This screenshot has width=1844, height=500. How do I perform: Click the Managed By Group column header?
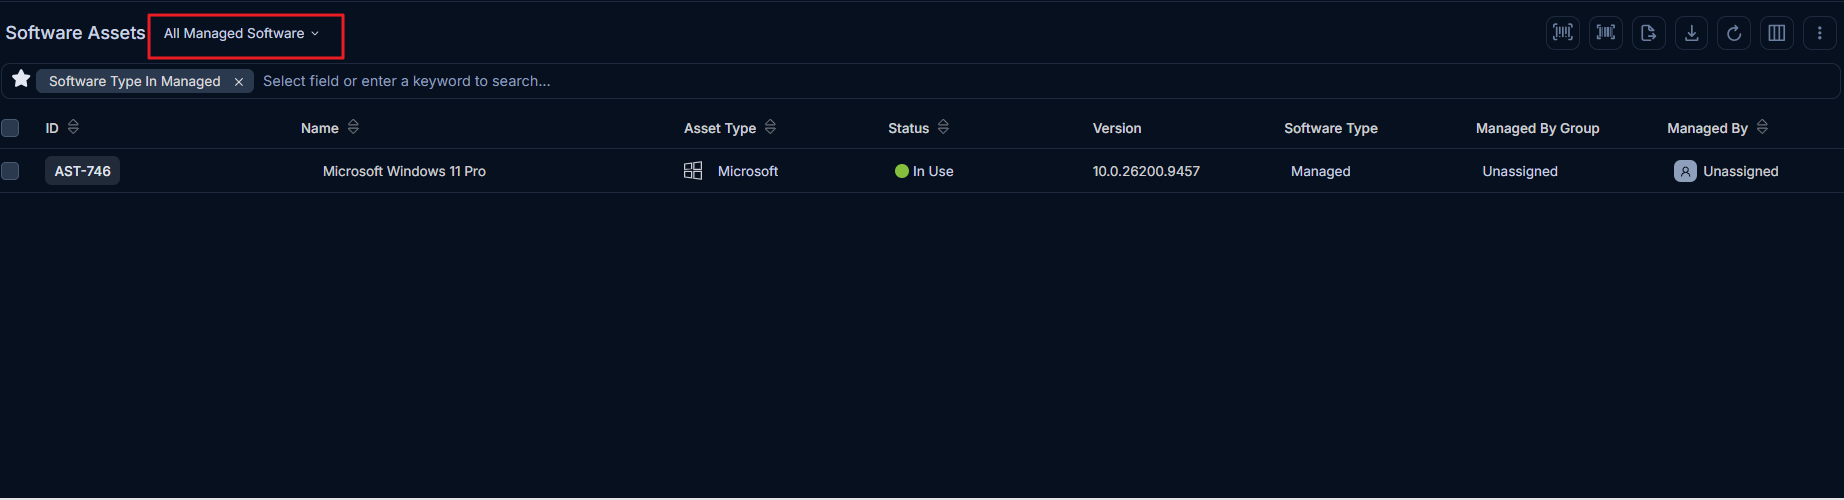tap(1537, 128)
